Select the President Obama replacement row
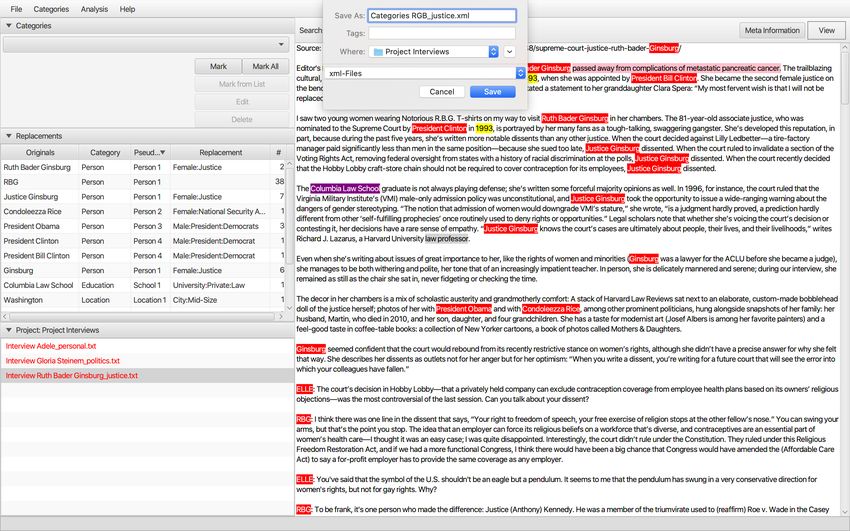 pyautogui.click(x=143, y=226)
